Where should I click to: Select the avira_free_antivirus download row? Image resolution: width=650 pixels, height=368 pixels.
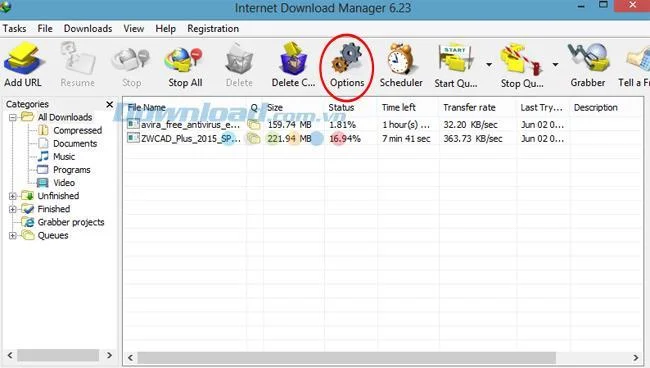[x=383, y=124]
